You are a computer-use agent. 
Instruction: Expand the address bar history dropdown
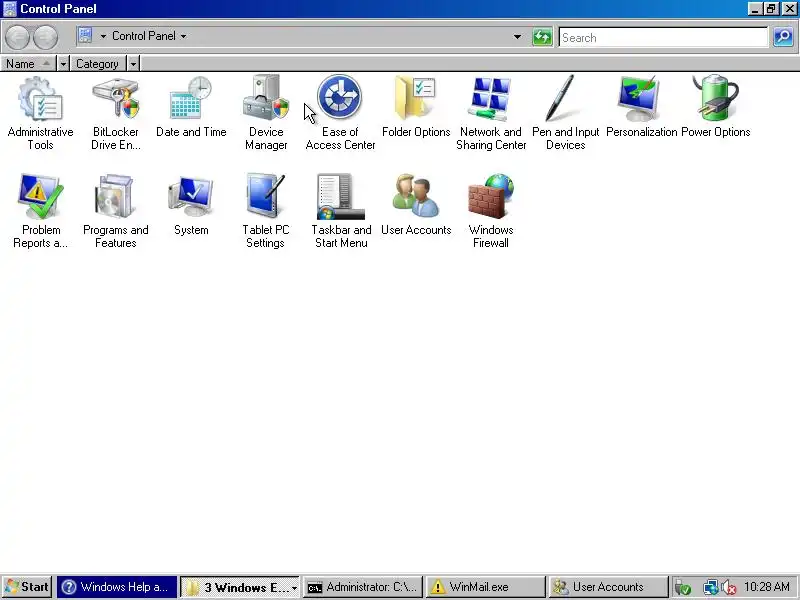click(x=517, y=37)
